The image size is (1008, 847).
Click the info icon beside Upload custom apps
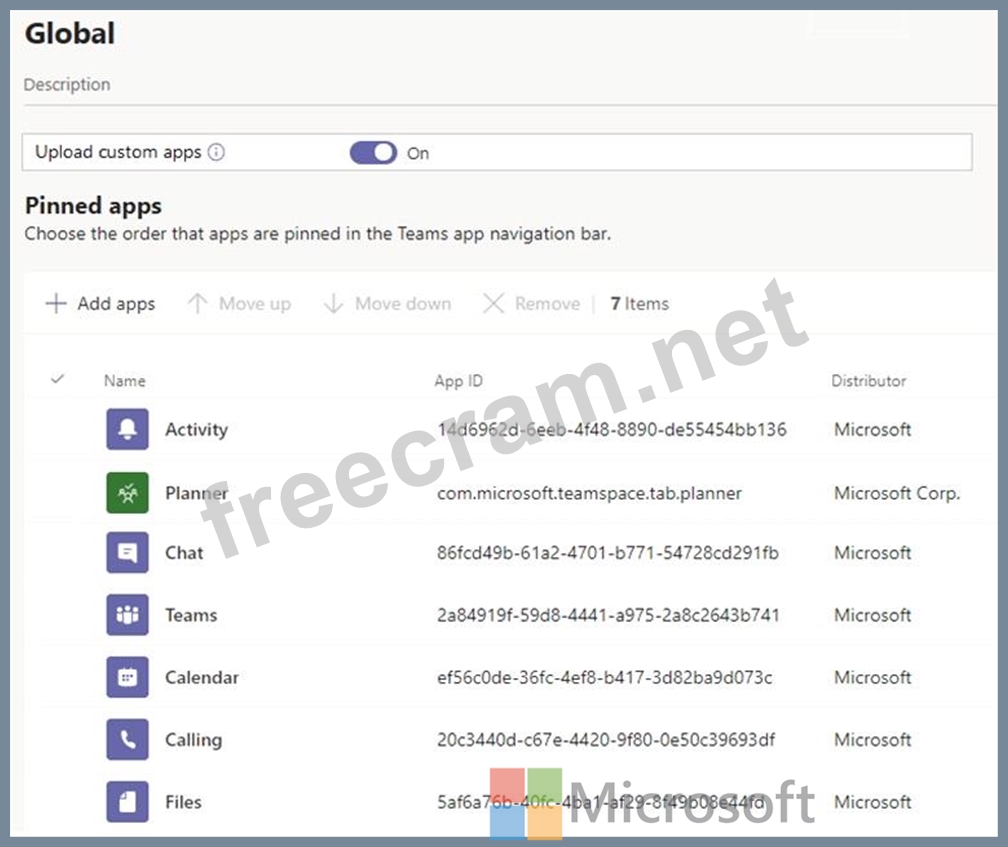point(216,153)
